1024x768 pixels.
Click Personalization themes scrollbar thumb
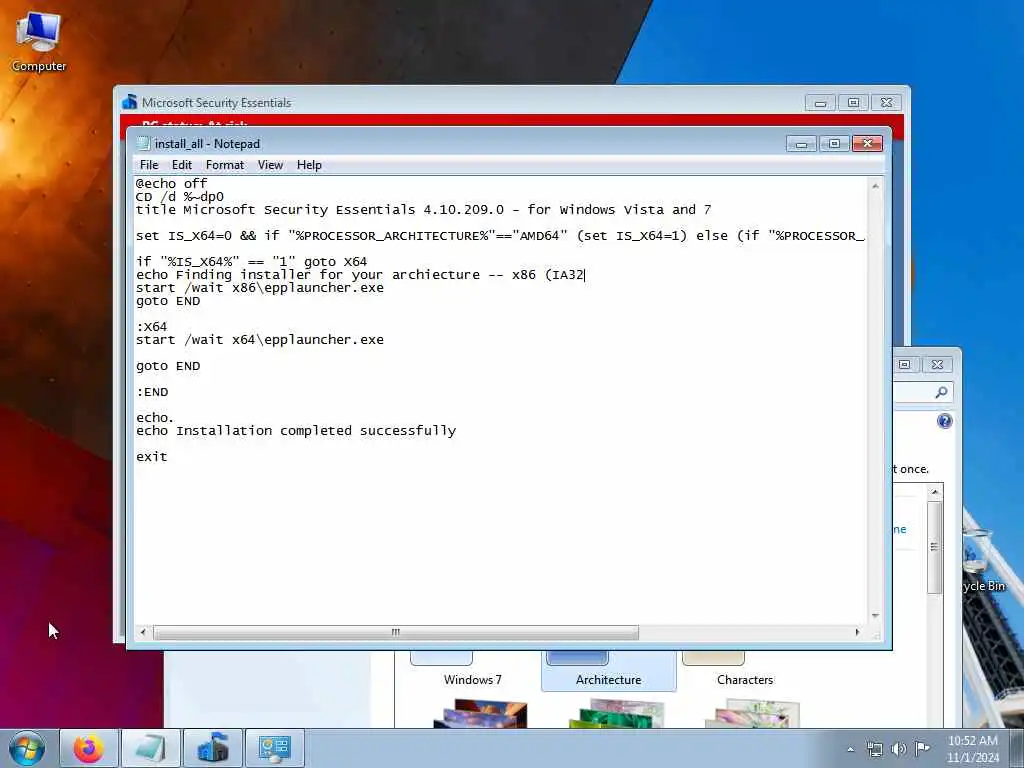935,547
